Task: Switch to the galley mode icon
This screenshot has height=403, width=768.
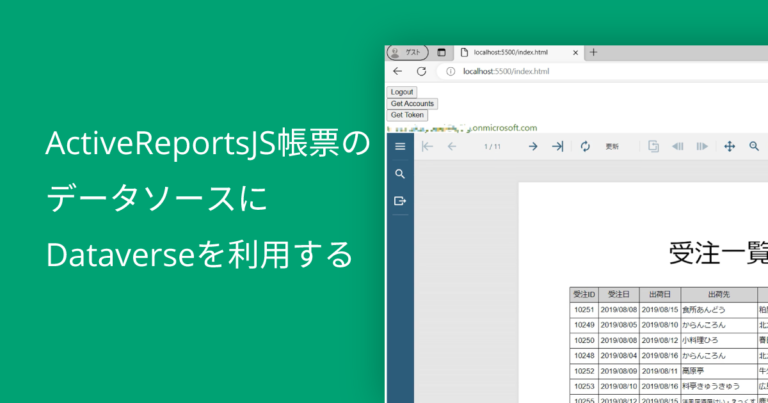Action: pos(653,146)
